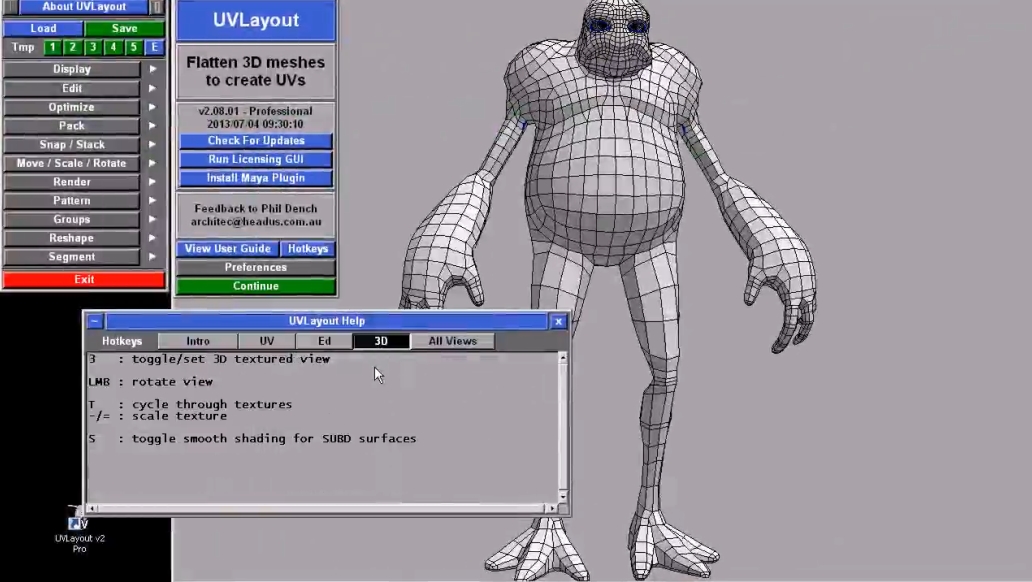Select temp slot 3 button
This screenshot has height=582, width=1032.
(x=93, y=47)
